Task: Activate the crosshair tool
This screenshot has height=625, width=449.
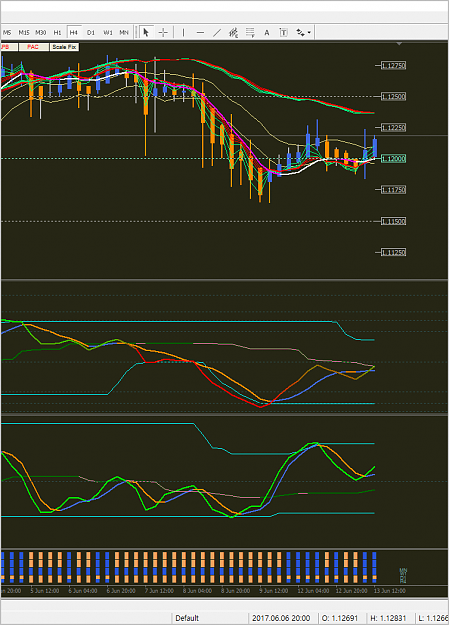Action: pyautogui.click(x=163, y=32)
